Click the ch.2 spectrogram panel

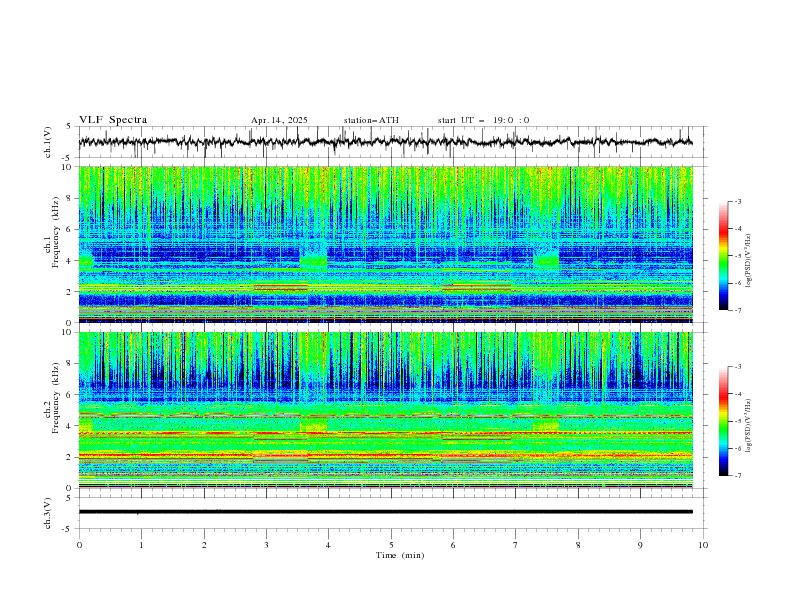click(385, 410)
